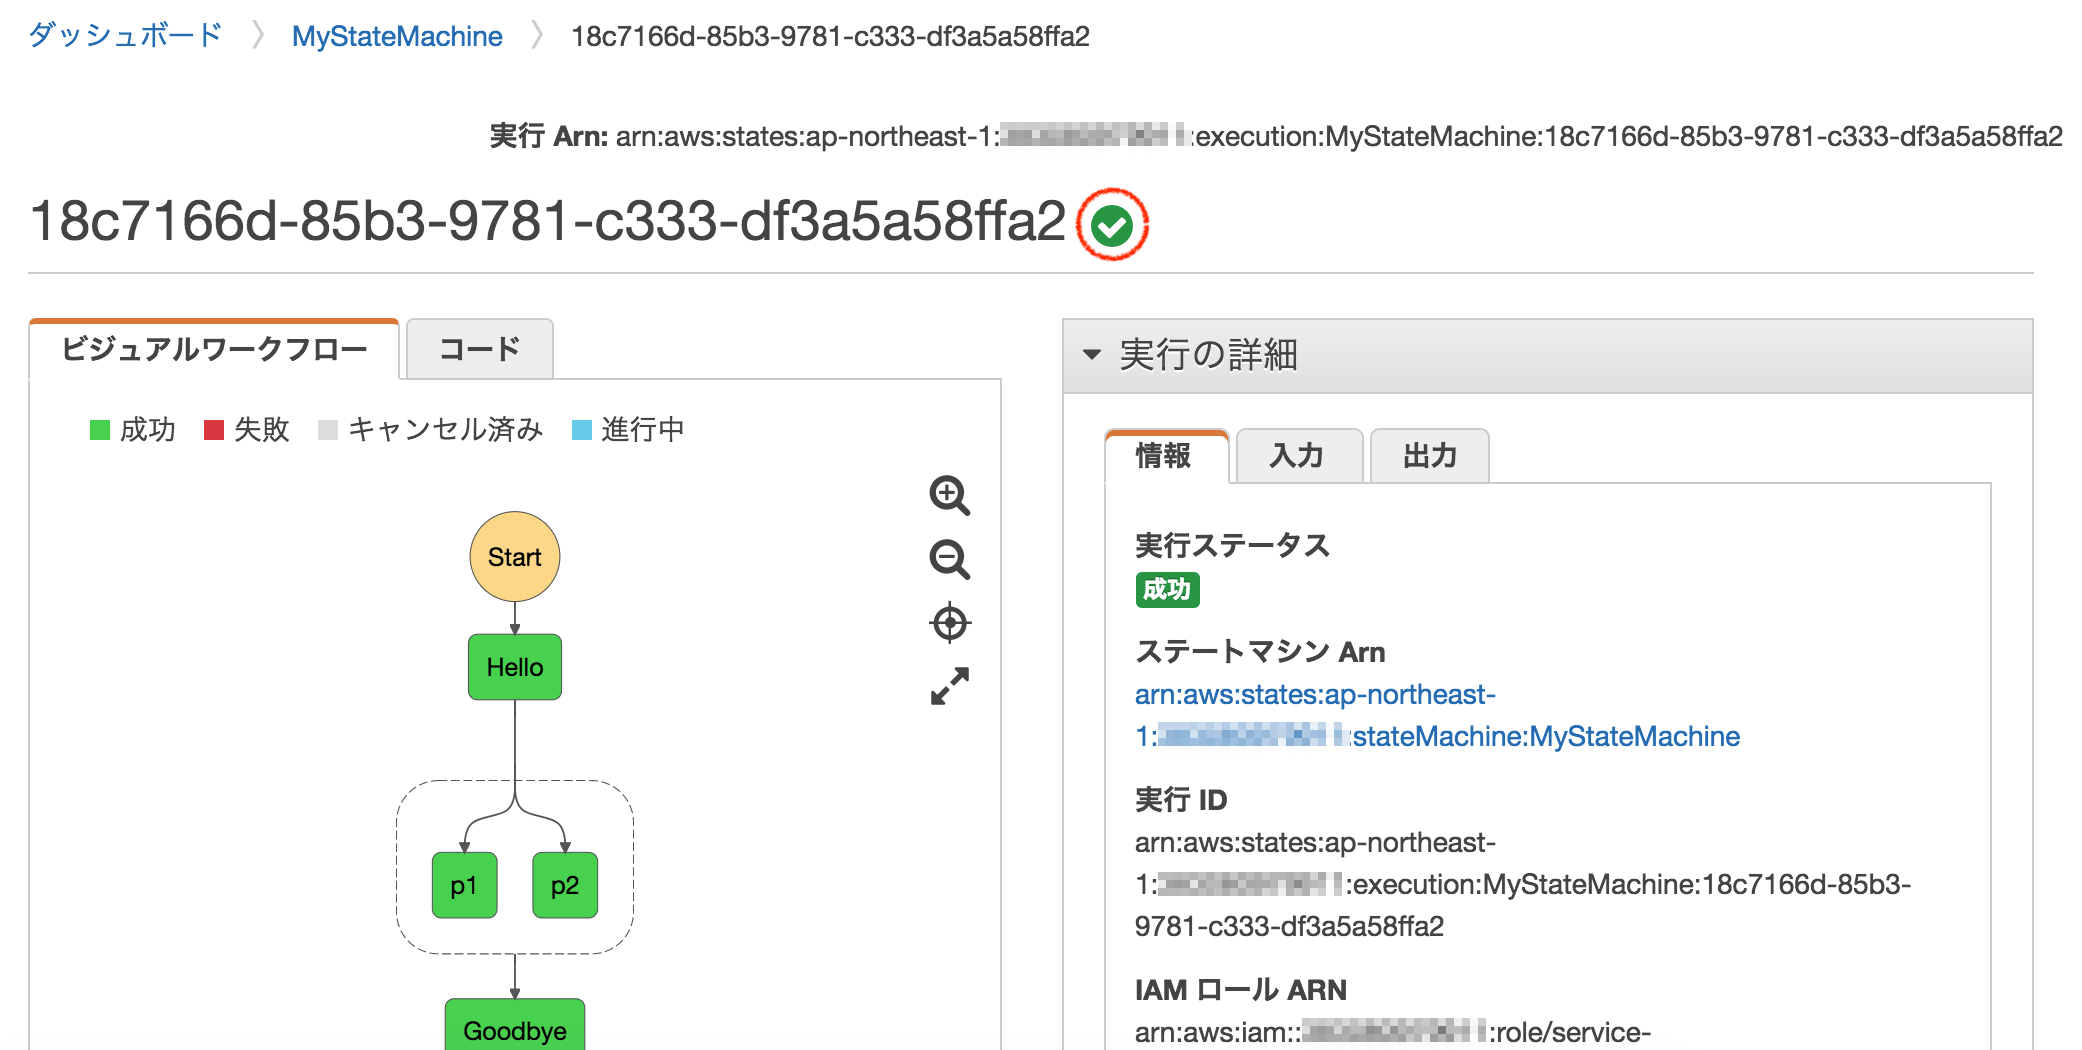The width and height of the screenshot is (2082, 1050).
Task: Click the center workflow target icon
Action: 949,623
